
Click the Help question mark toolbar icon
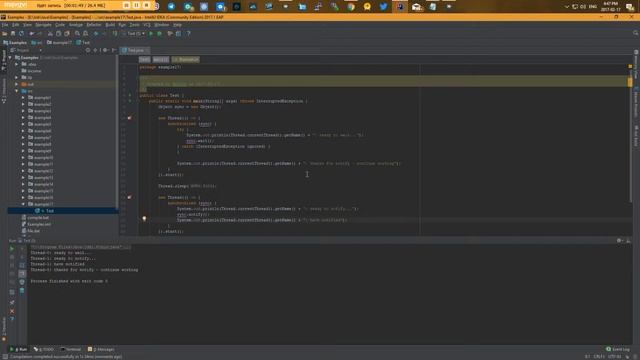(x=188, y=33)
